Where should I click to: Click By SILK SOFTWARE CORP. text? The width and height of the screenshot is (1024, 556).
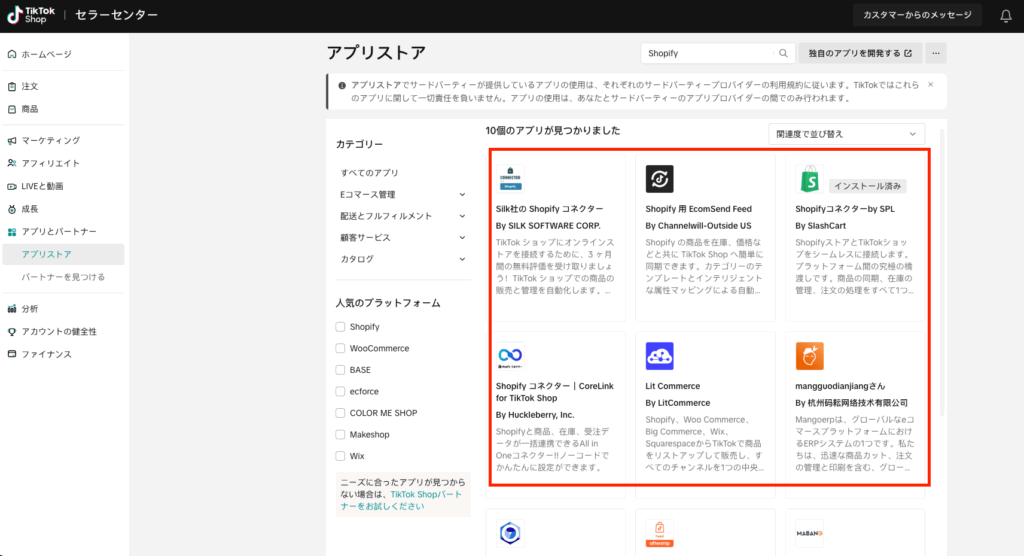[548, 226]
